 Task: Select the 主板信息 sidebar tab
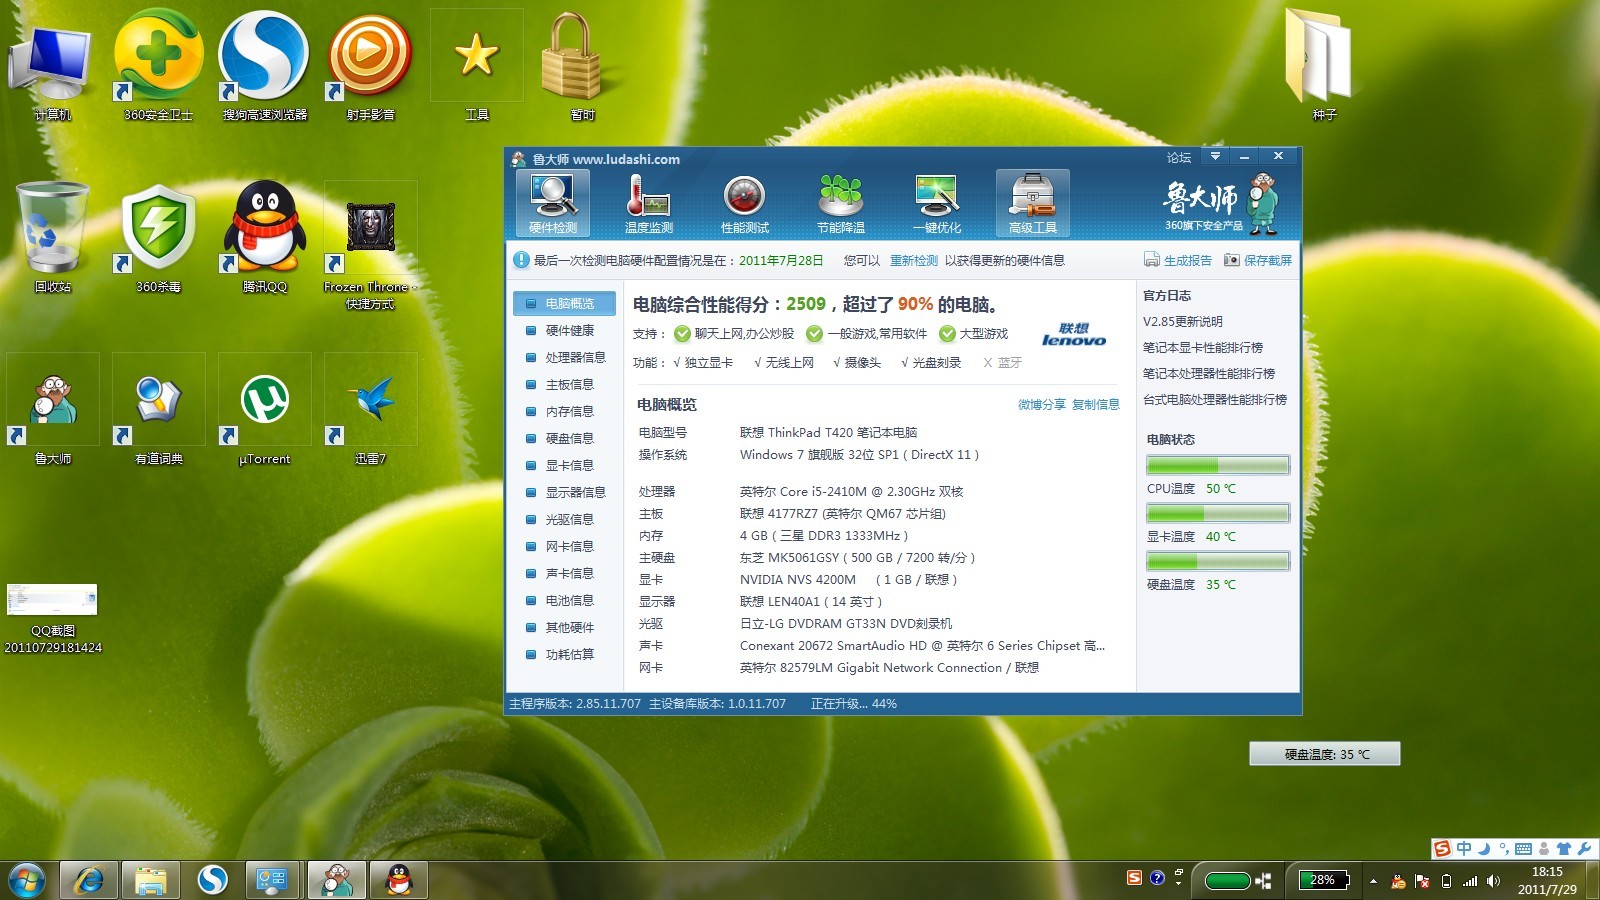pos(564,384)
